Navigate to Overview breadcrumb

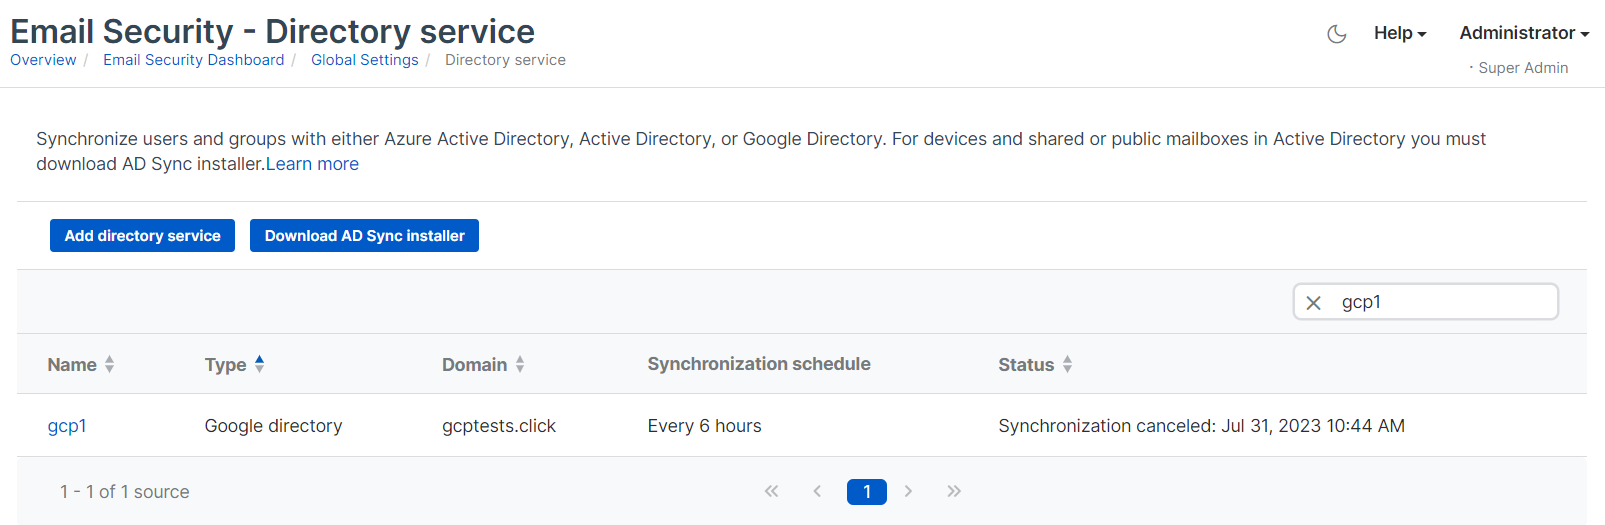click(43, 60)
